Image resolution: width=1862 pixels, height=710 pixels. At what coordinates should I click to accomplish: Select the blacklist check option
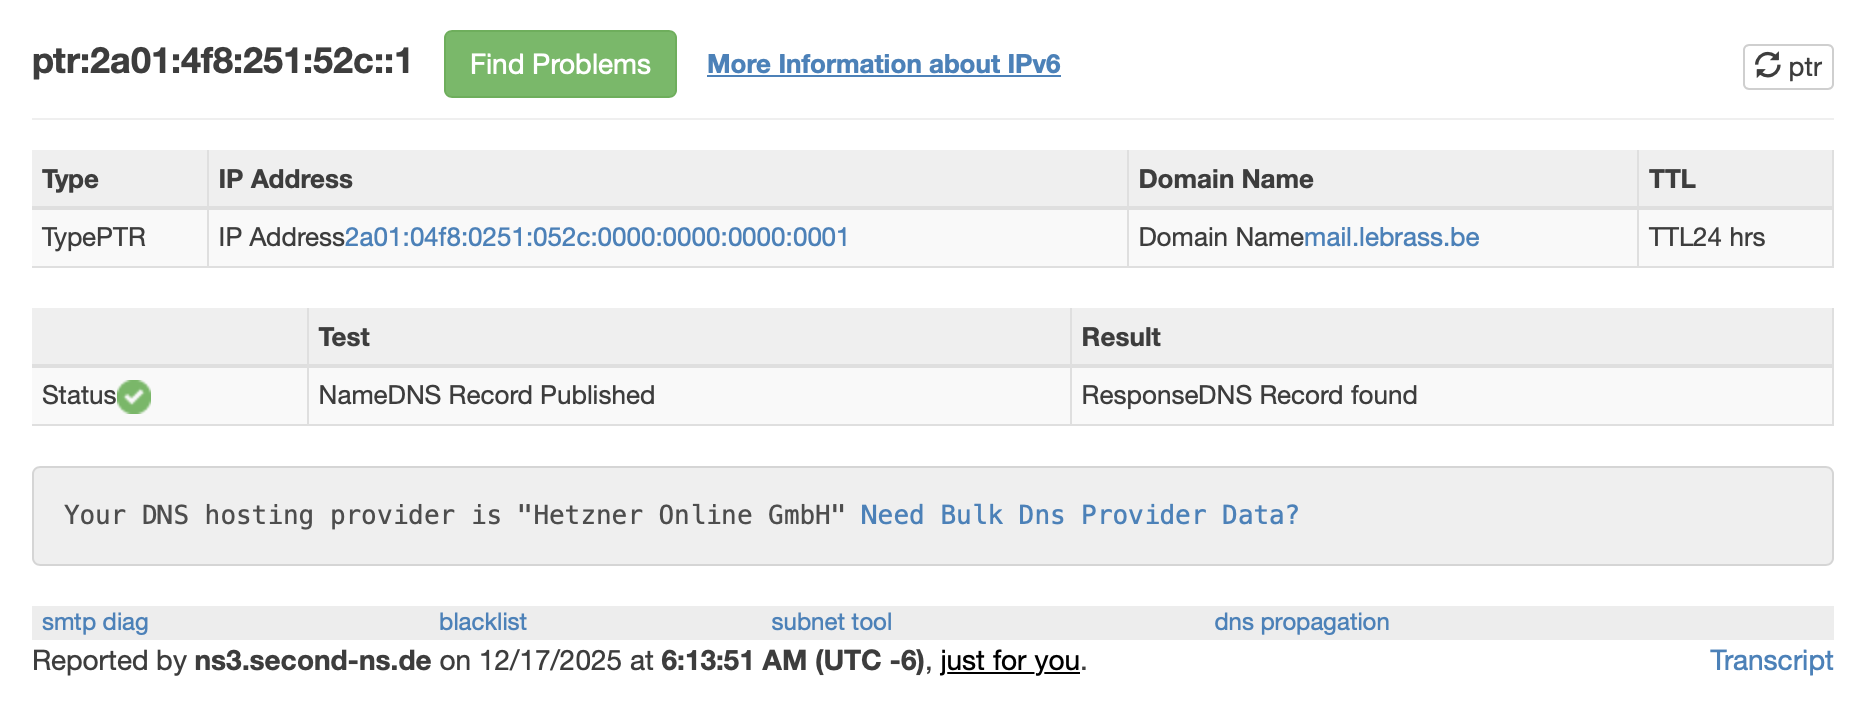[482, 622]
